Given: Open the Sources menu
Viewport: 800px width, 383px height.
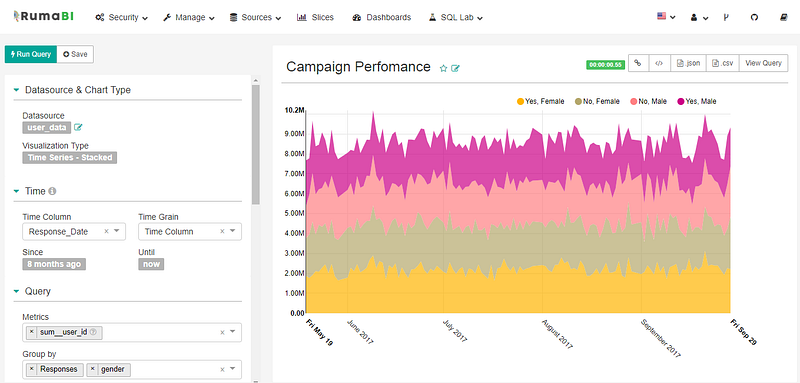Looking at the screenshot, I should [x=255, y=17].
